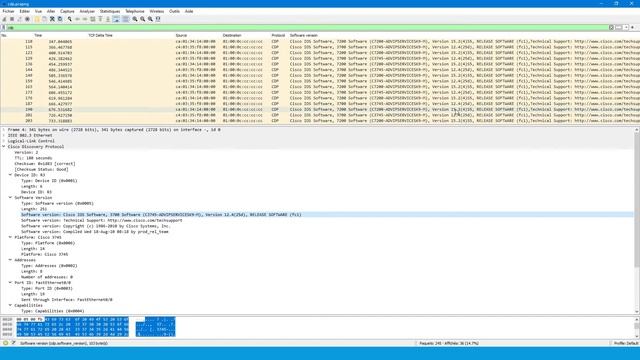
Task: Go back in packet history arrow
Action: 77,19
